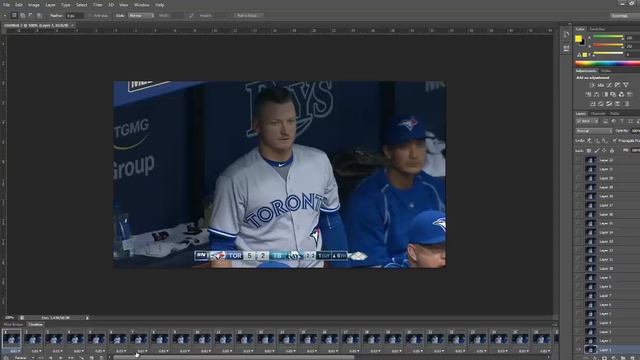Open the layer blend mode Normal dropdown
640x360 pixels.
click(x=594, y=131)
